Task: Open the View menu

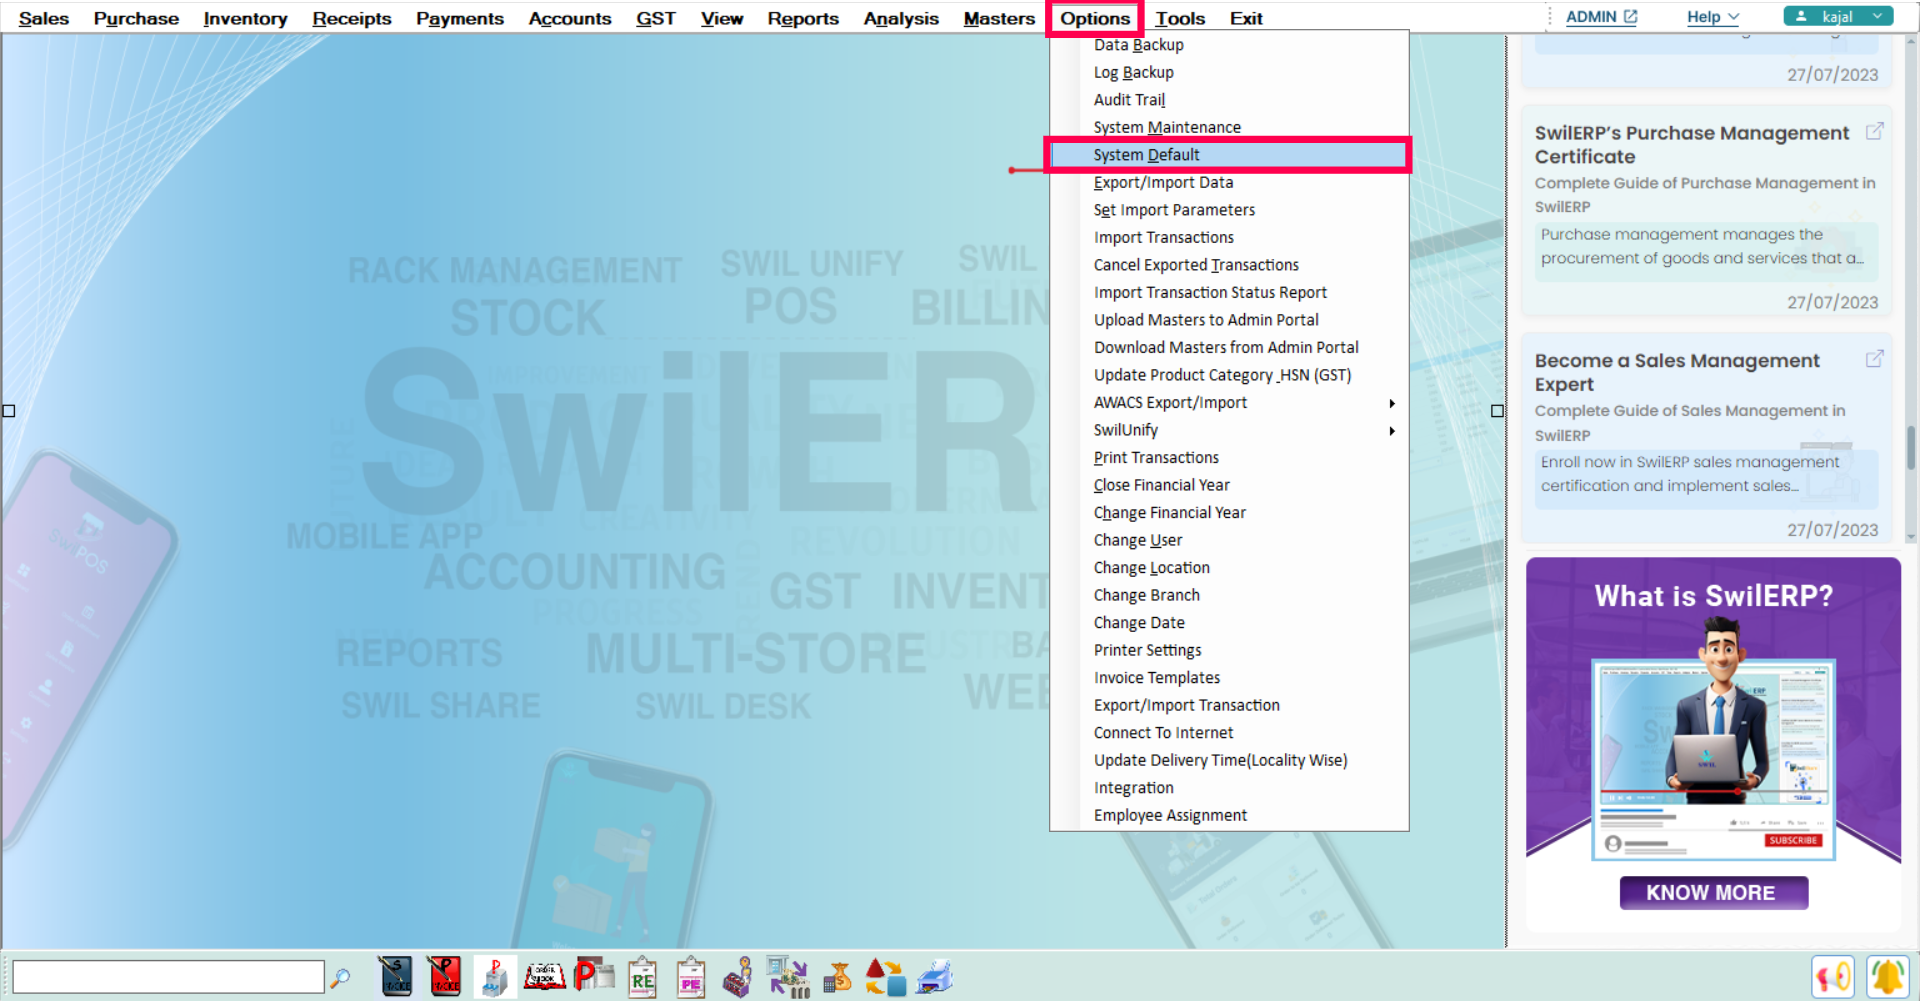Action: pyautogui.click(x=722, y=18)
